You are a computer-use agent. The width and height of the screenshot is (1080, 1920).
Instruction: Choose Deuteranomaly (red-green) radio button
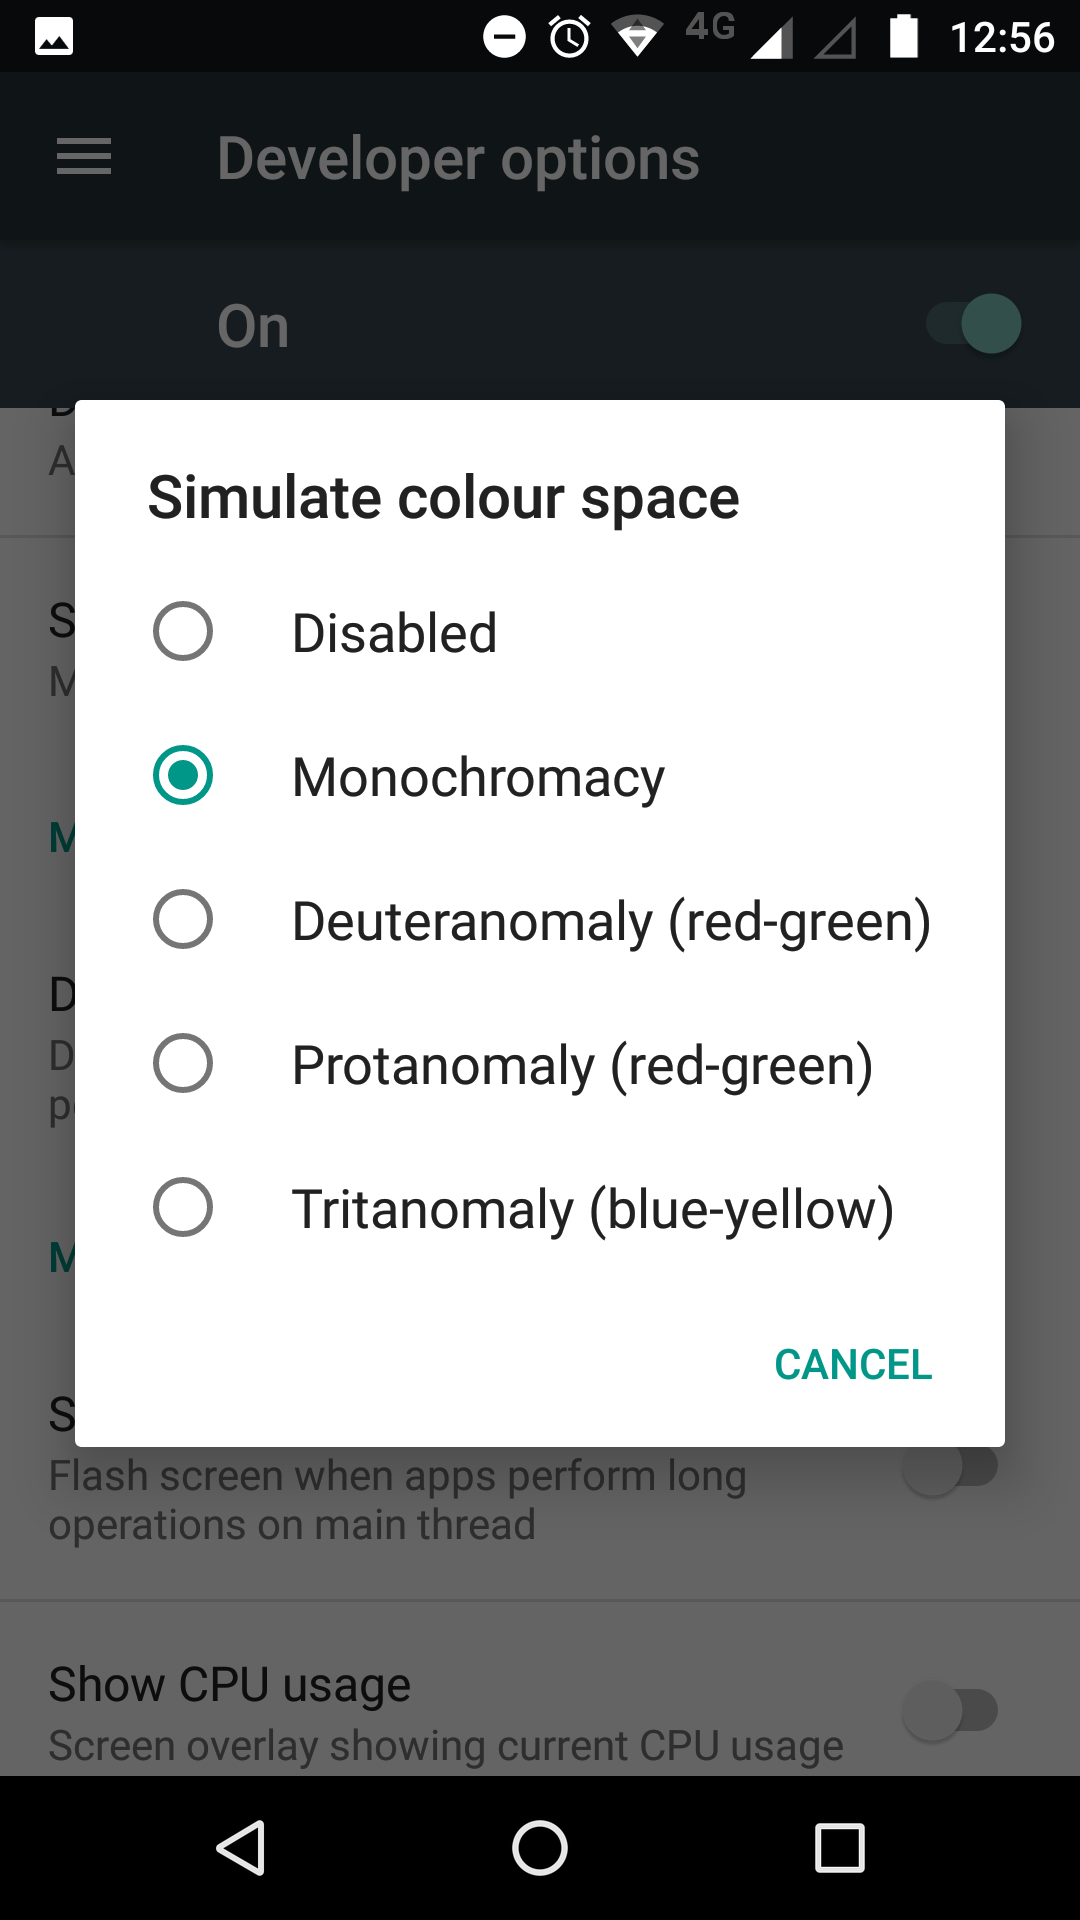pos(540,920)
